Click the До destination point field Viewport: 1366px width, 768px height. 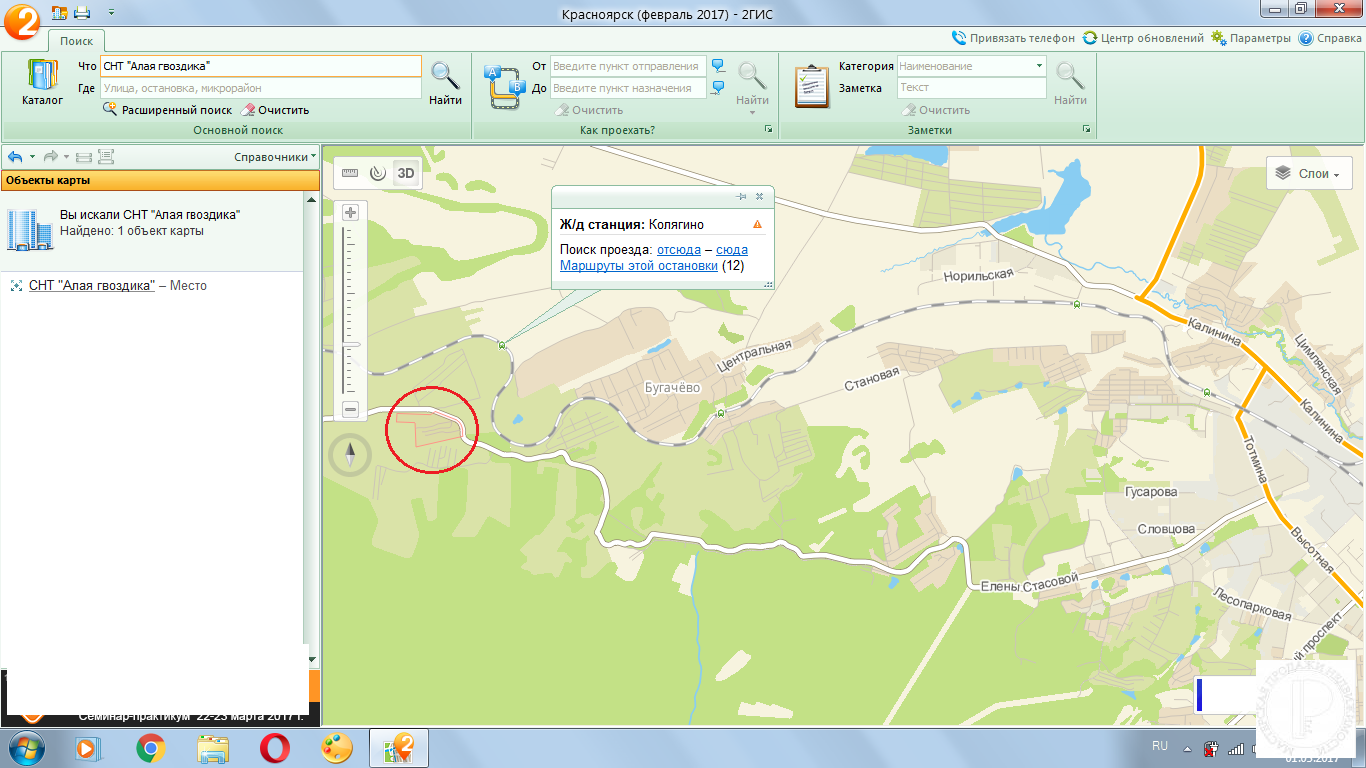coord(628,88)
